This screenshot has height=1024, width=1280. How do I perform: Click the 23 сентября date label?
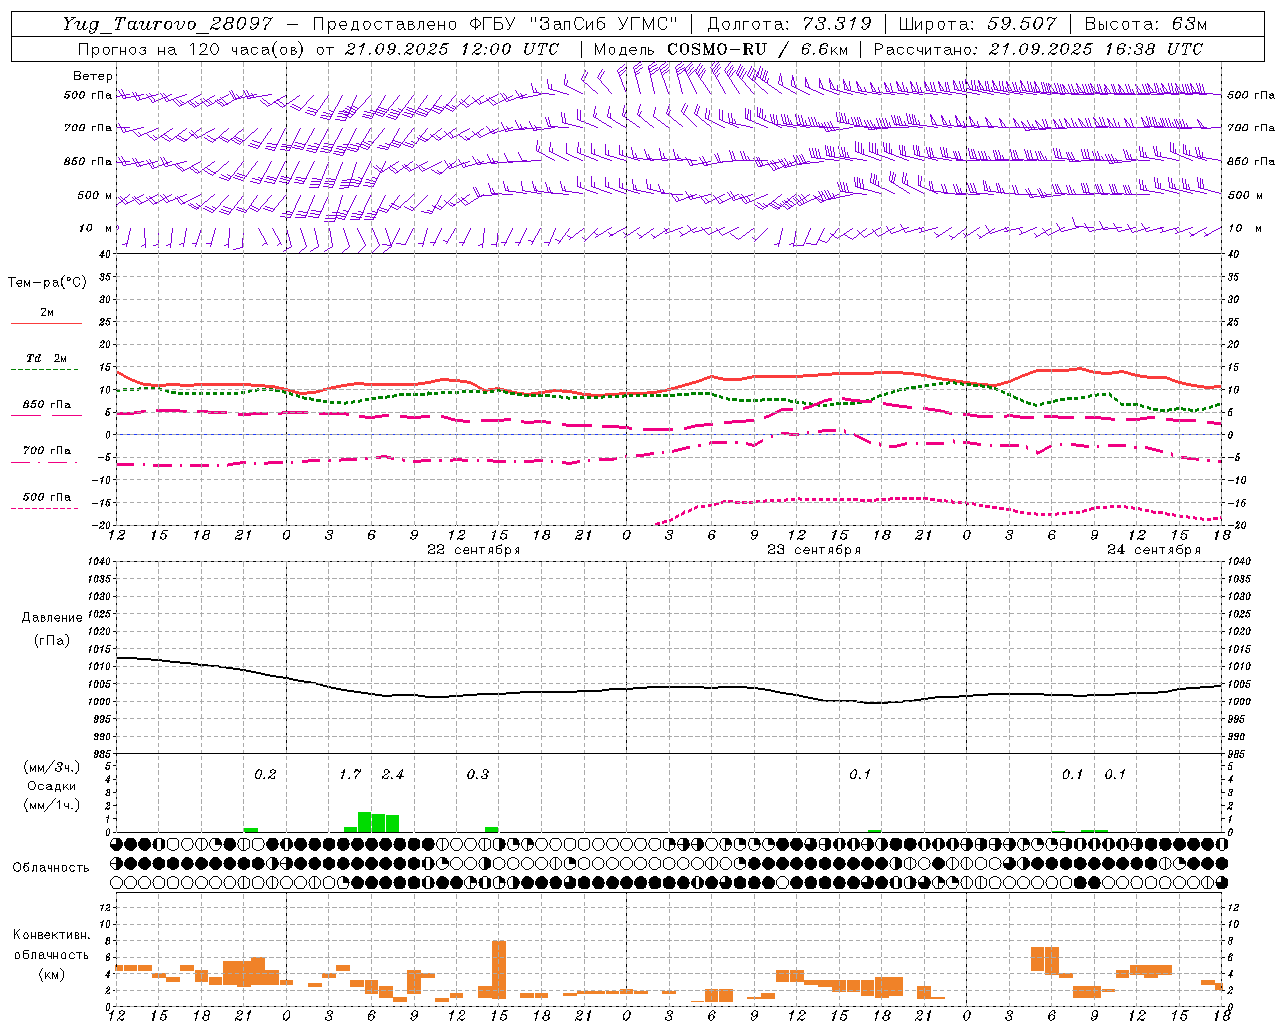(814, 550)
